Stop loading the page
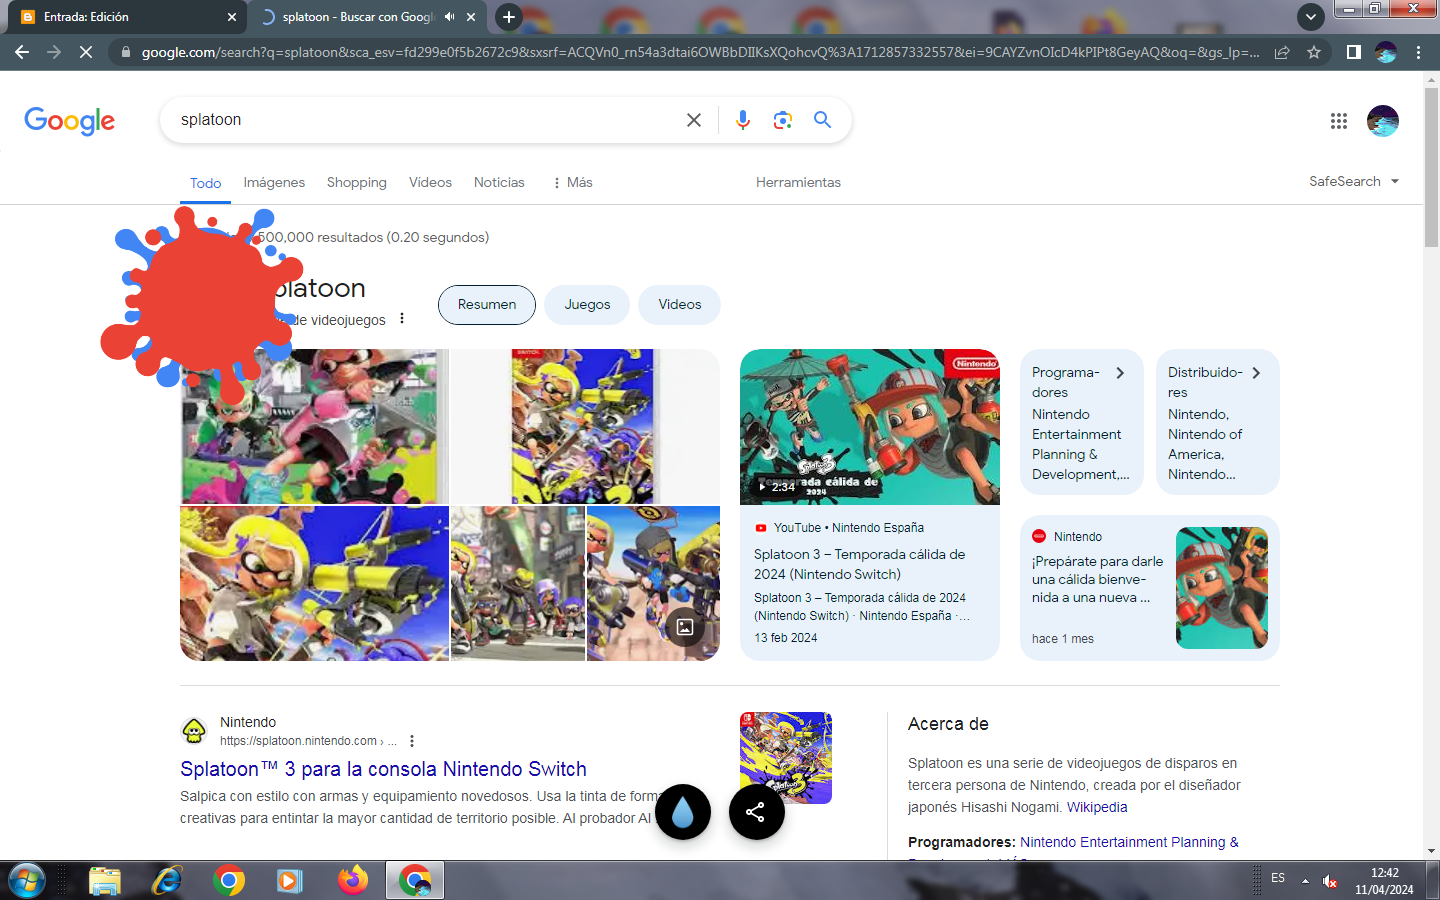 point(86,52)
